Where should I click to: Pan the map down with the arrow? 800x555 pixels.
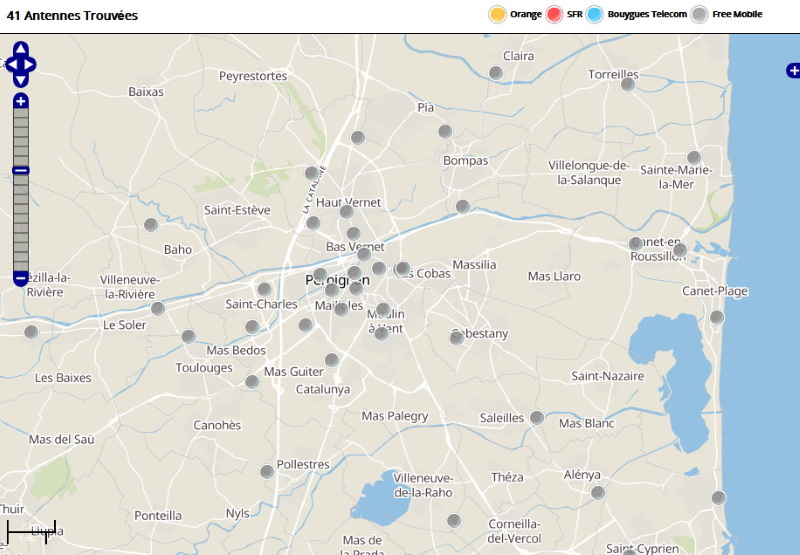point(21,80)
